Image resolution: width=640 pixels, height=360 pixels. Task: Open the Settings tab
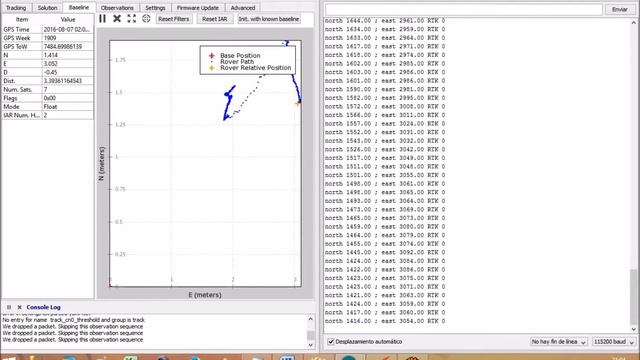point(155,8)
